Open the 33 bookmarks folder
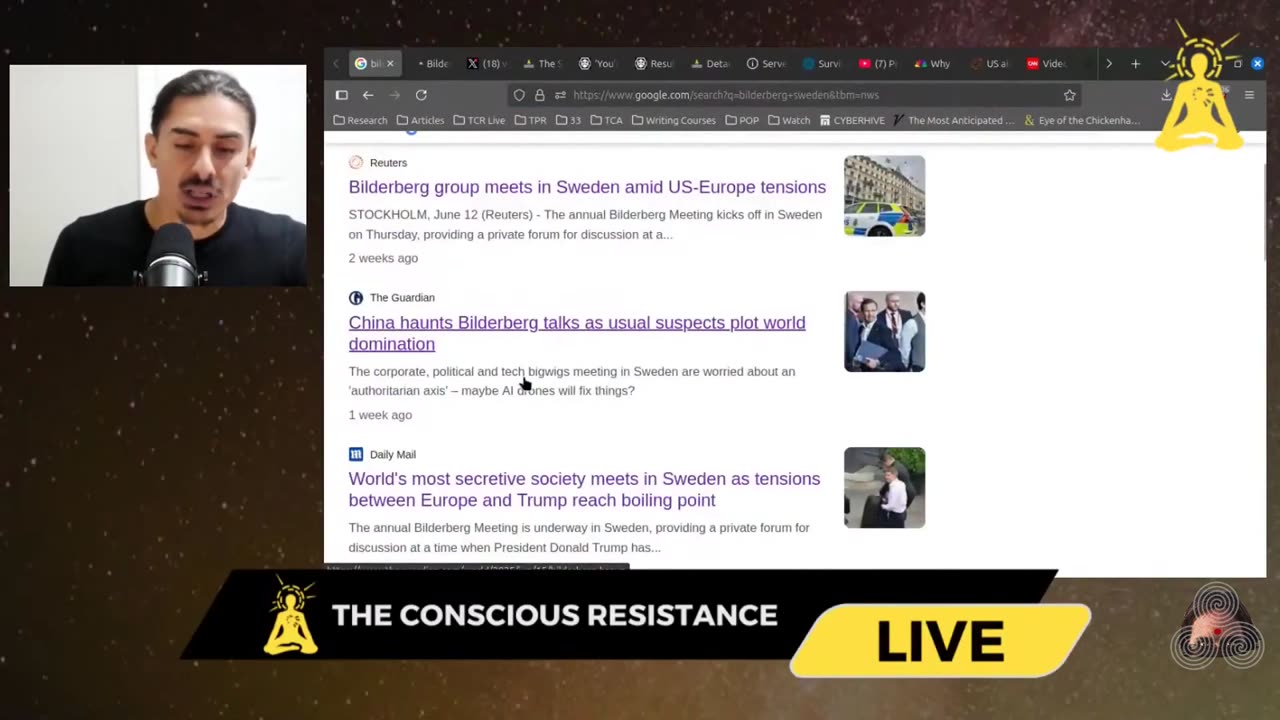Image resolution: width=1280 pixels, height=720 pixels. pyautogui.click(x=568, y=120)
